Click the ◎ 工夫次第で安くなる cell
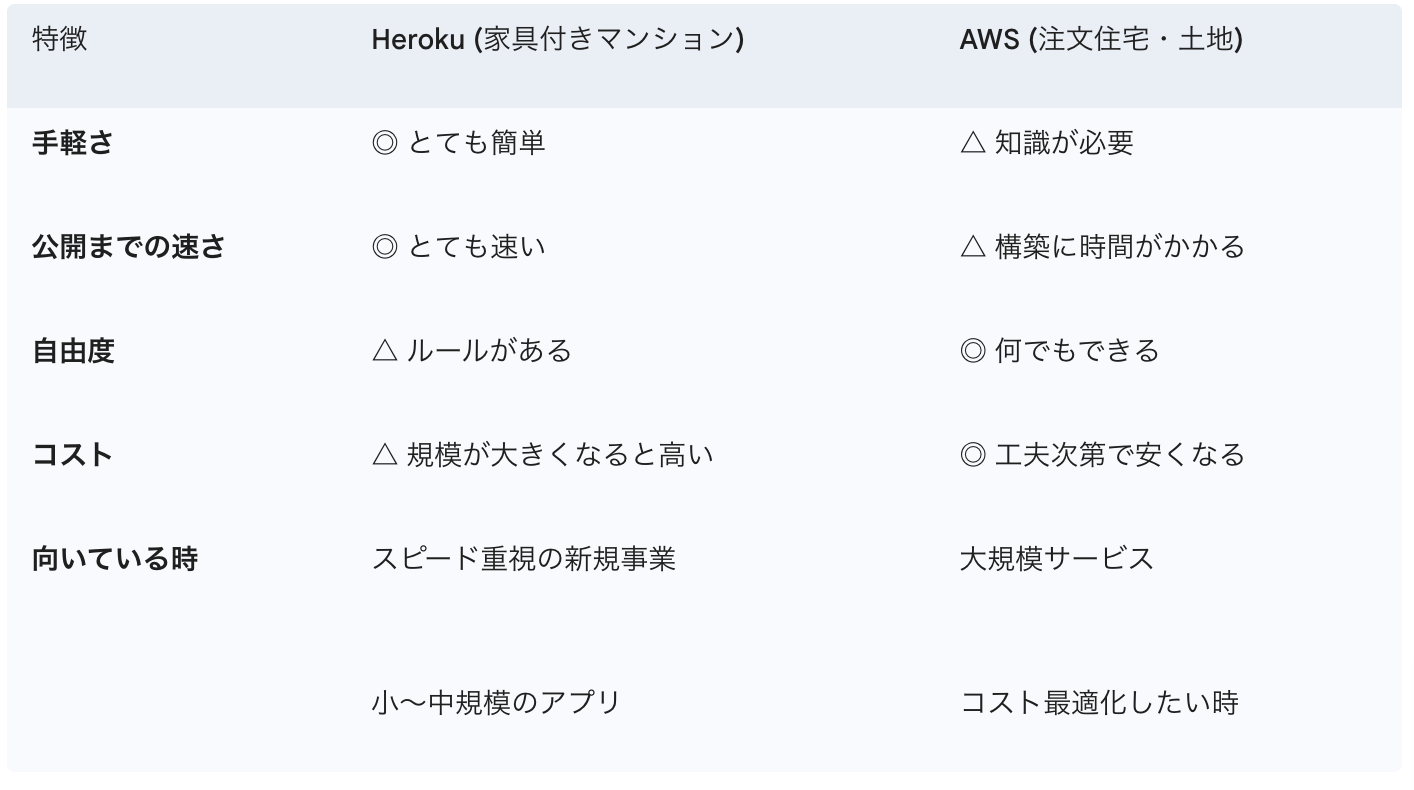The width and height of the screenshot is (1414, 790). pos(1102,455)
